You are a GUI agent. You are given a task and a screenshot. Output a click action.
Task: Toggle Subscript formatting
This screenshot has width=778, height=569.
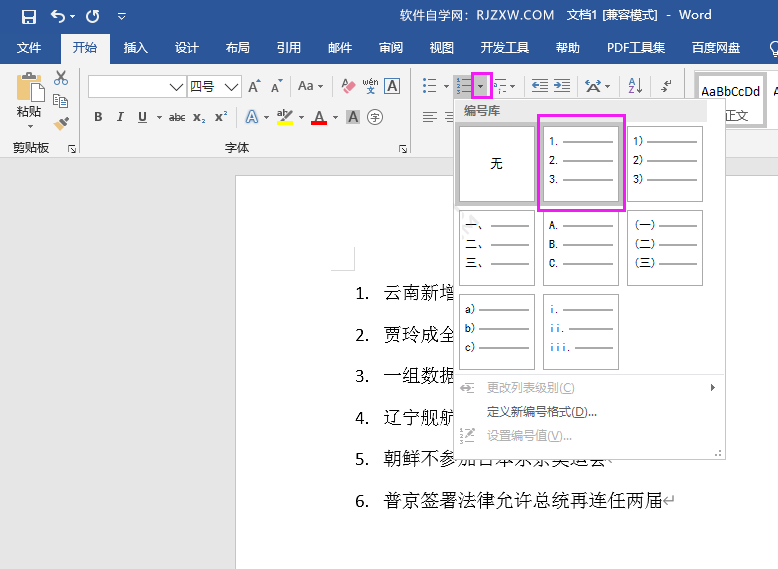(199, 118)
